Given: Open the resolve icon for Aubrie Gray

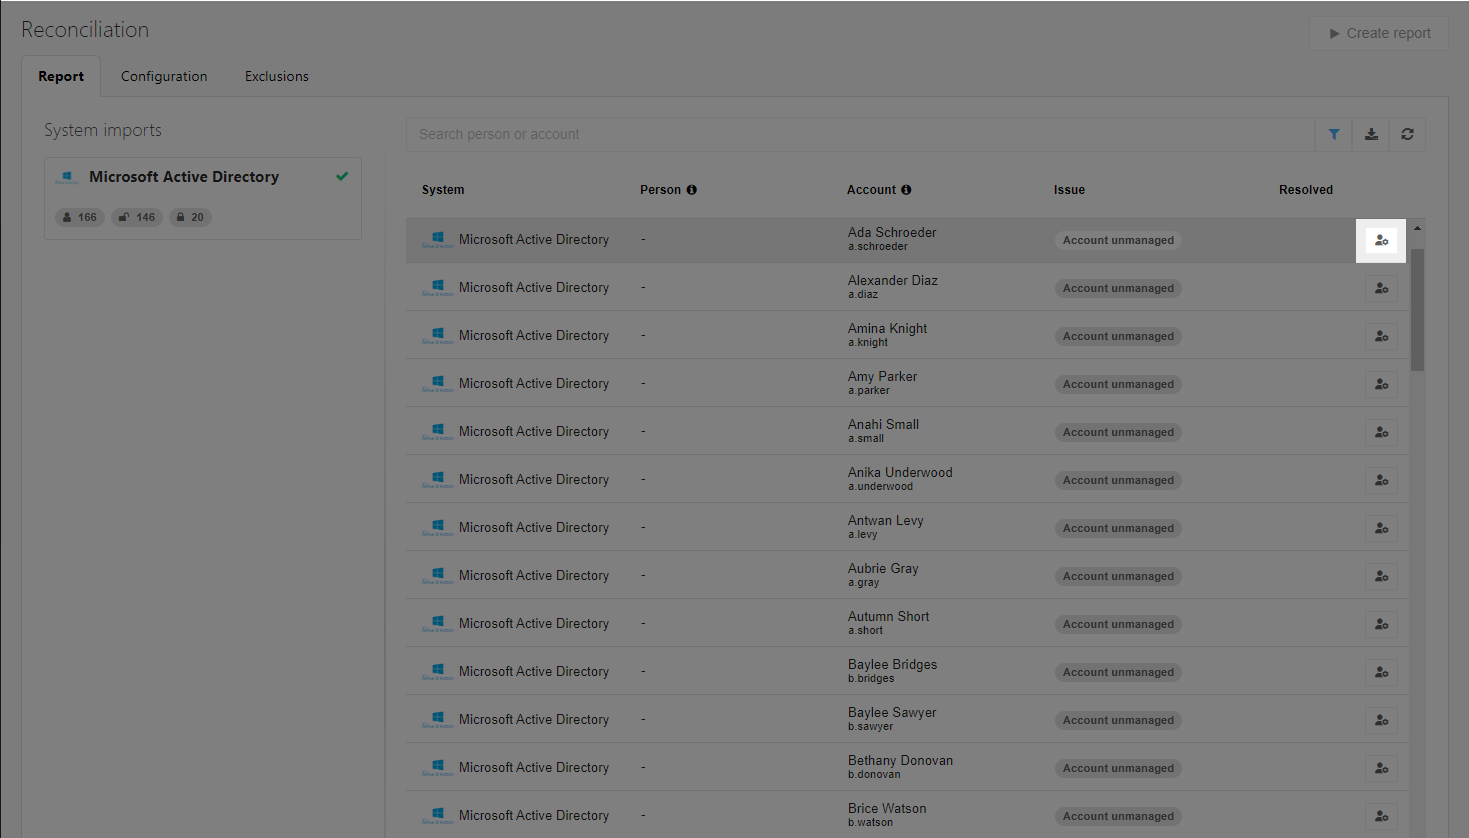Looking at the screenshot, I should (x=1381, y=576).
